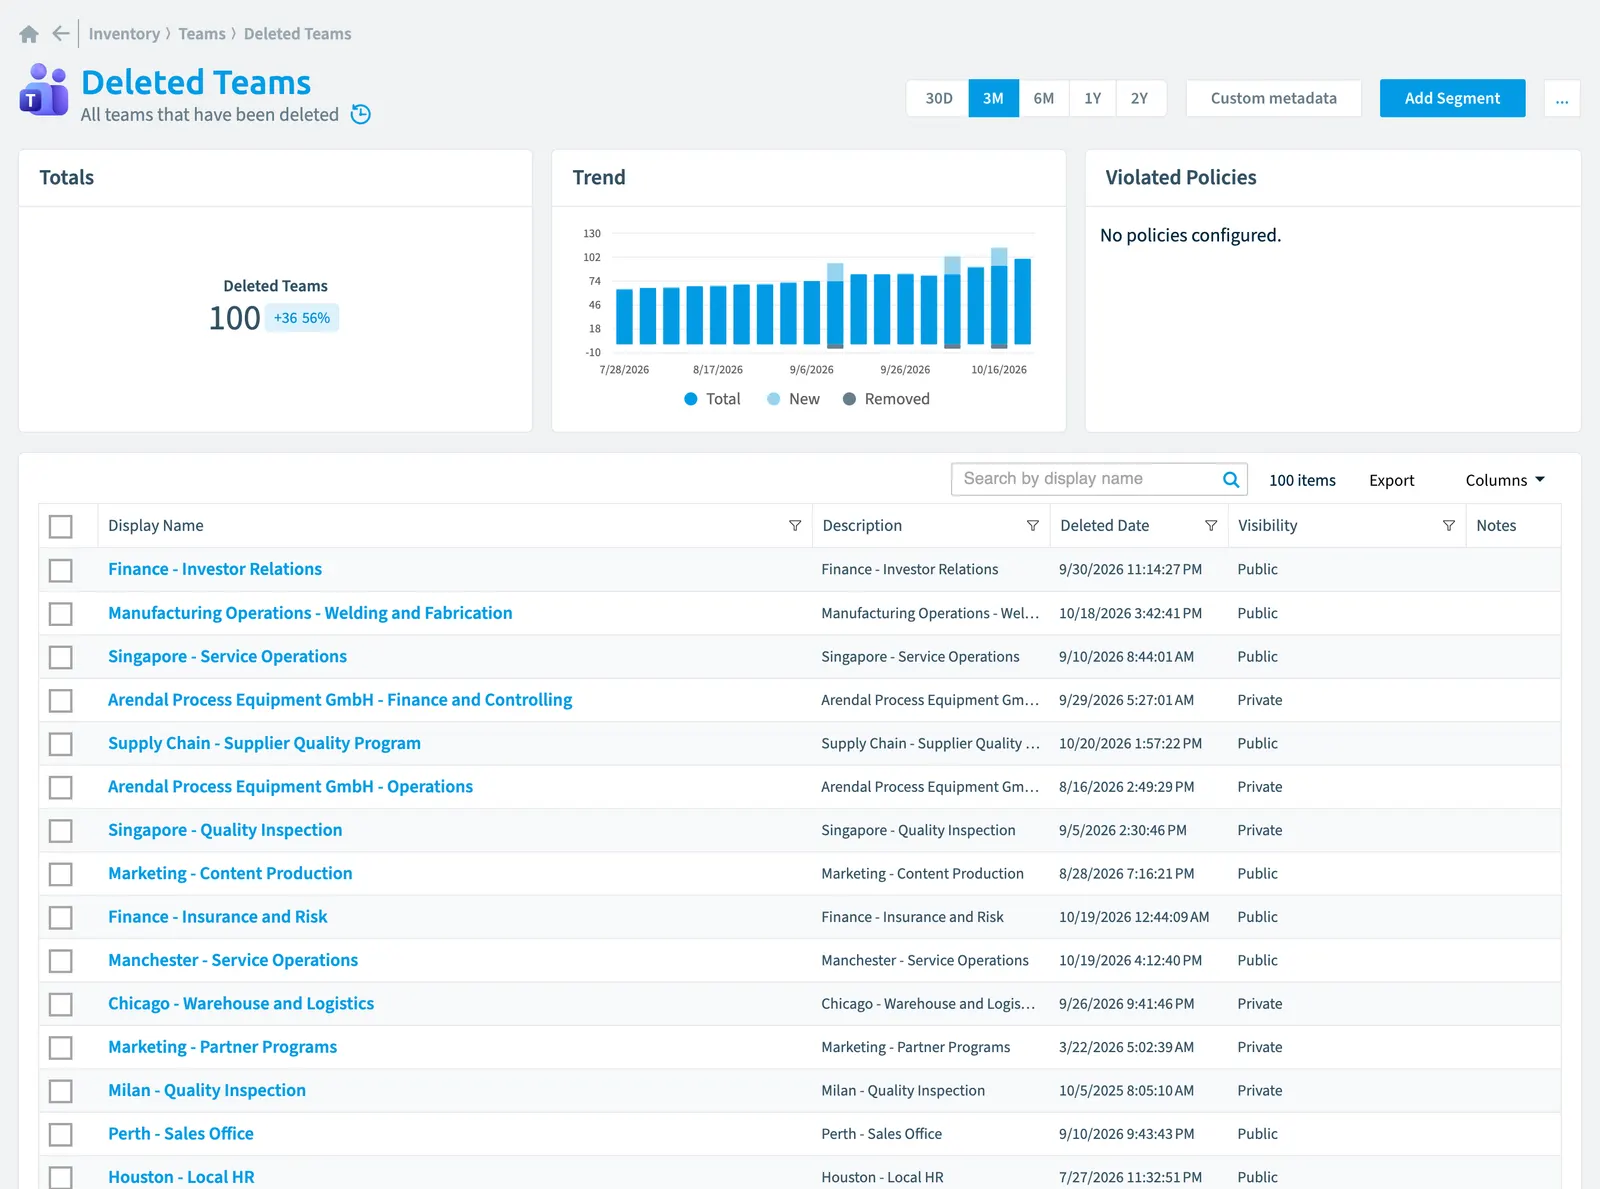Expand the Columns dropdown
The width and height of the screenshot is (1600, 1189).
pos(1505,480)
